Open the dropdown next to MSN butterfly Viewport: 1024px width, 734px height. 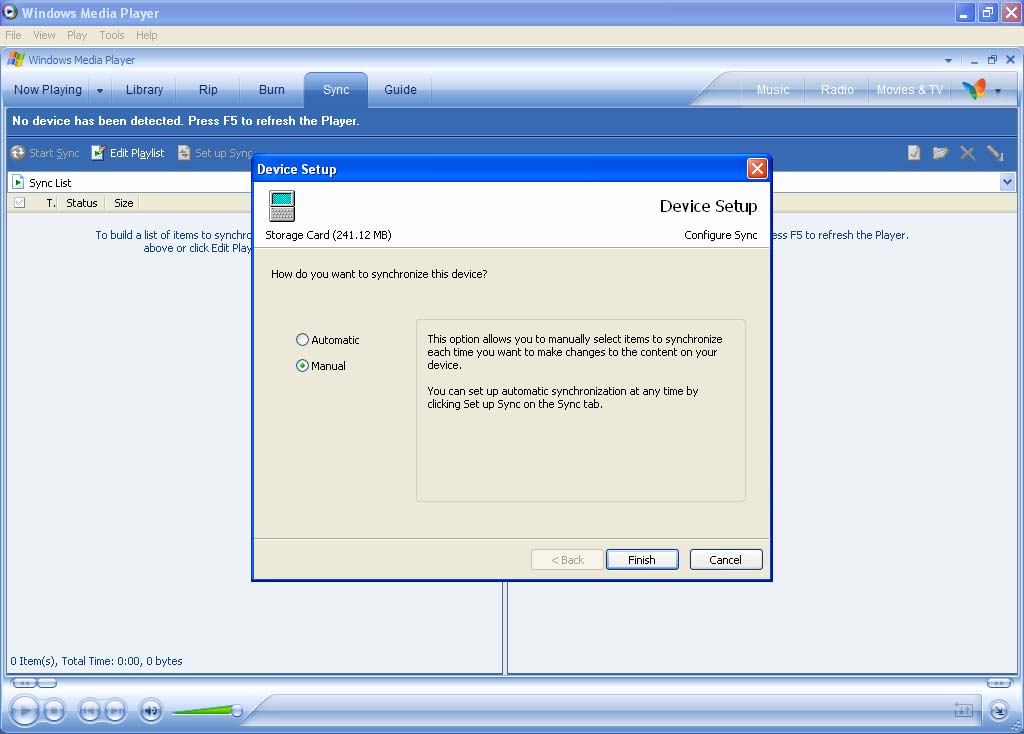(x=998, y=91)
